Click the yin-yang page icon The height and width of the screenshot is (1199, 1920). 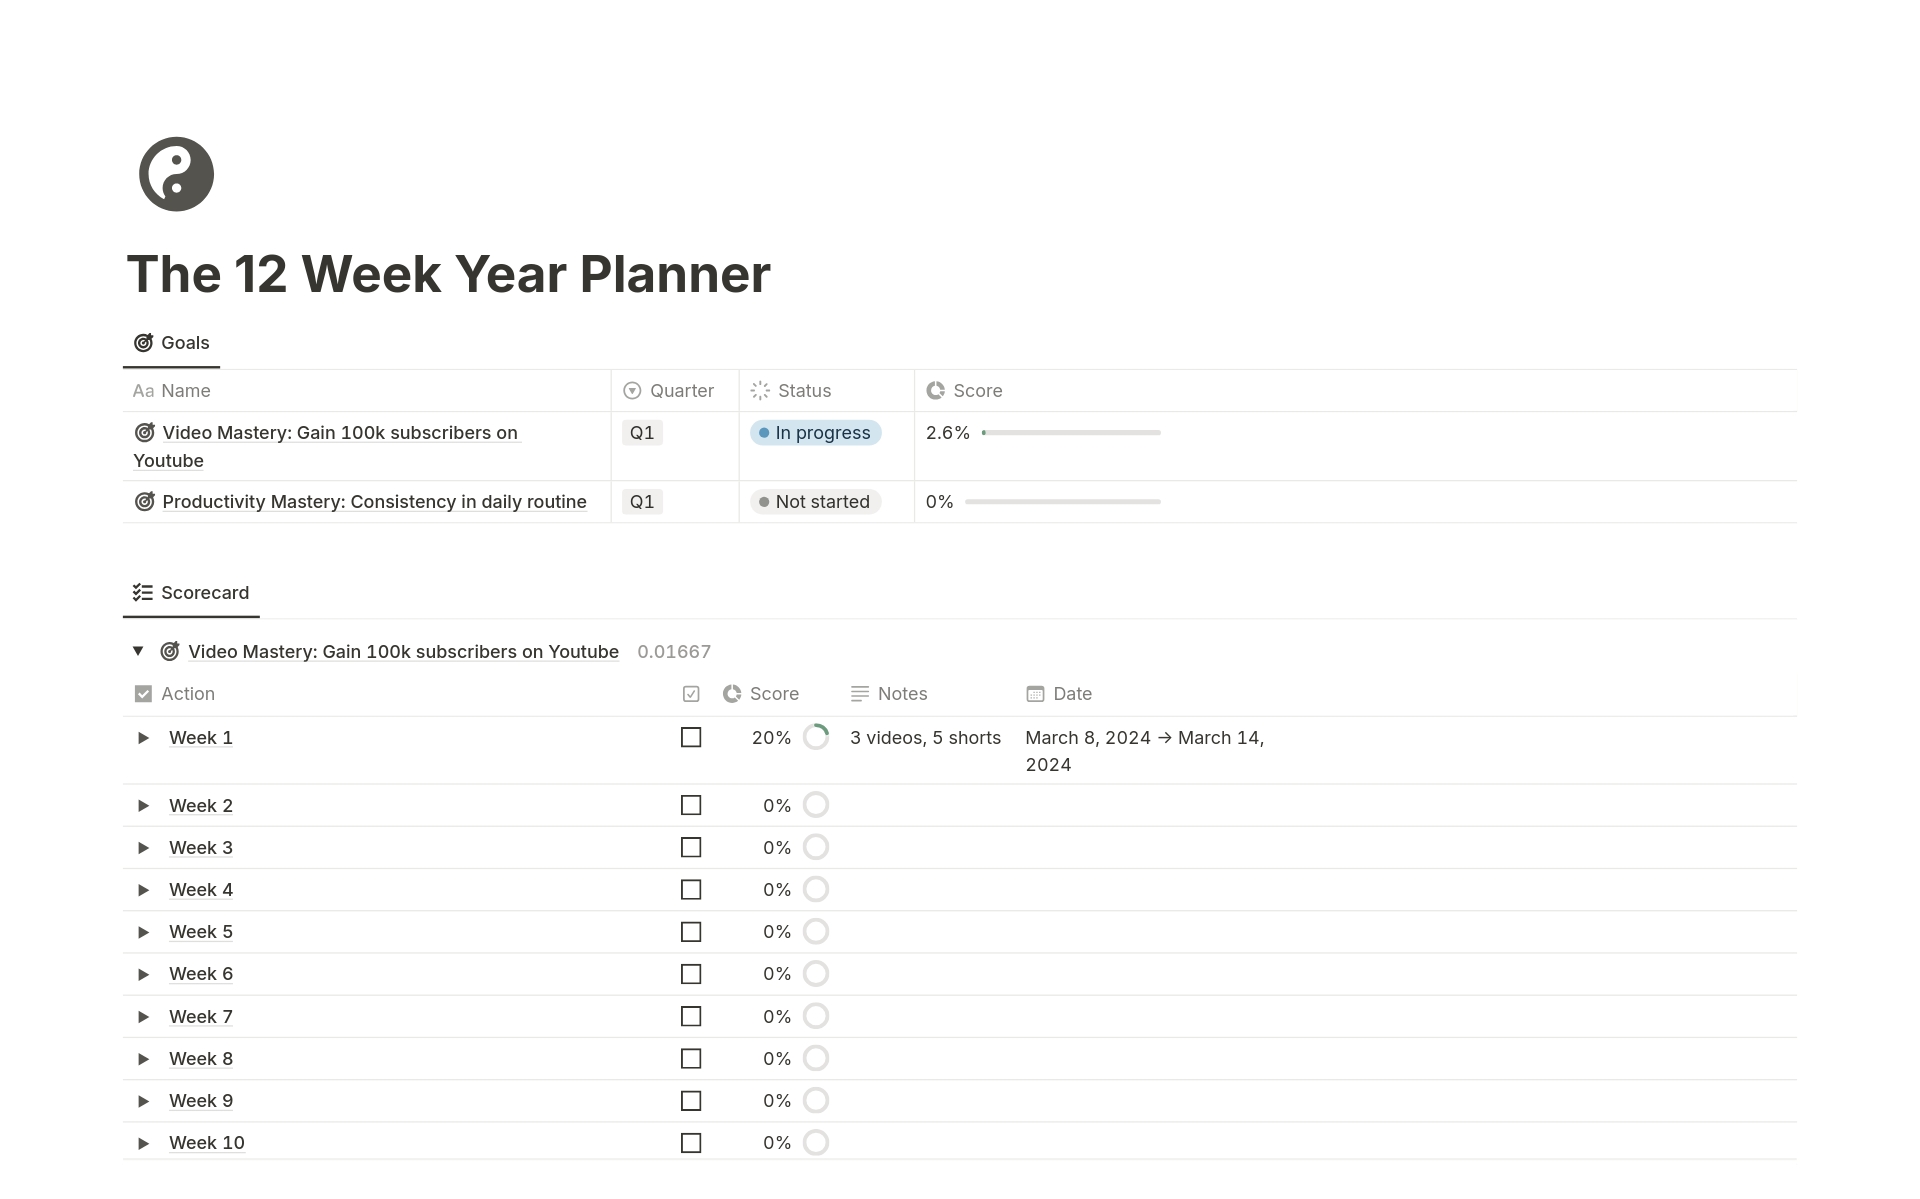pos(176,174)
